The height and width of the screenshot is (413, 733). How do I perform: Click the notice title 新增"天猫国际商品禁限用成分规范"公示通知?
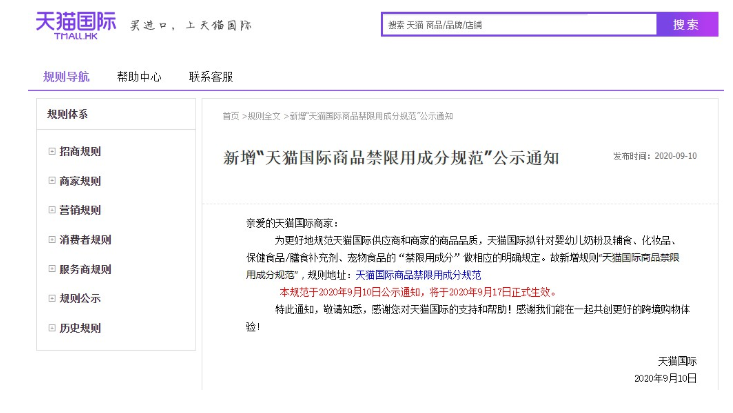coord(391,158)
